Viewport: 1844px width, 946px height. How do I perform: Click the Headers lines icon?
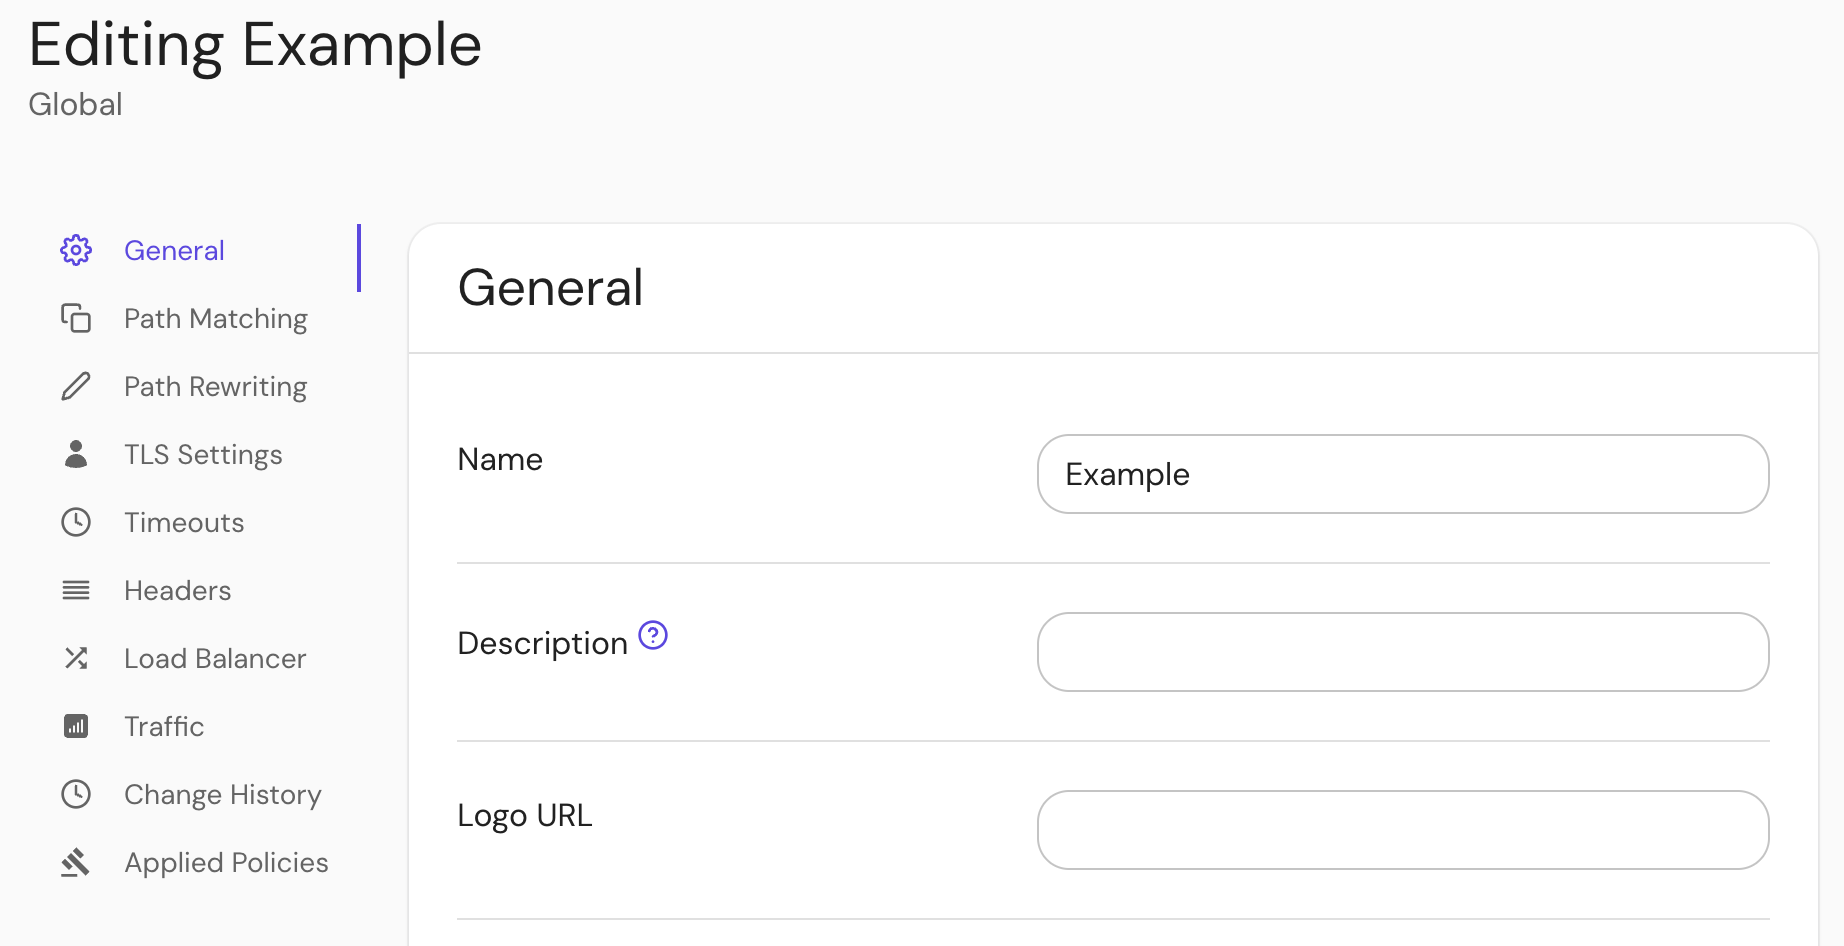[76, 590]
